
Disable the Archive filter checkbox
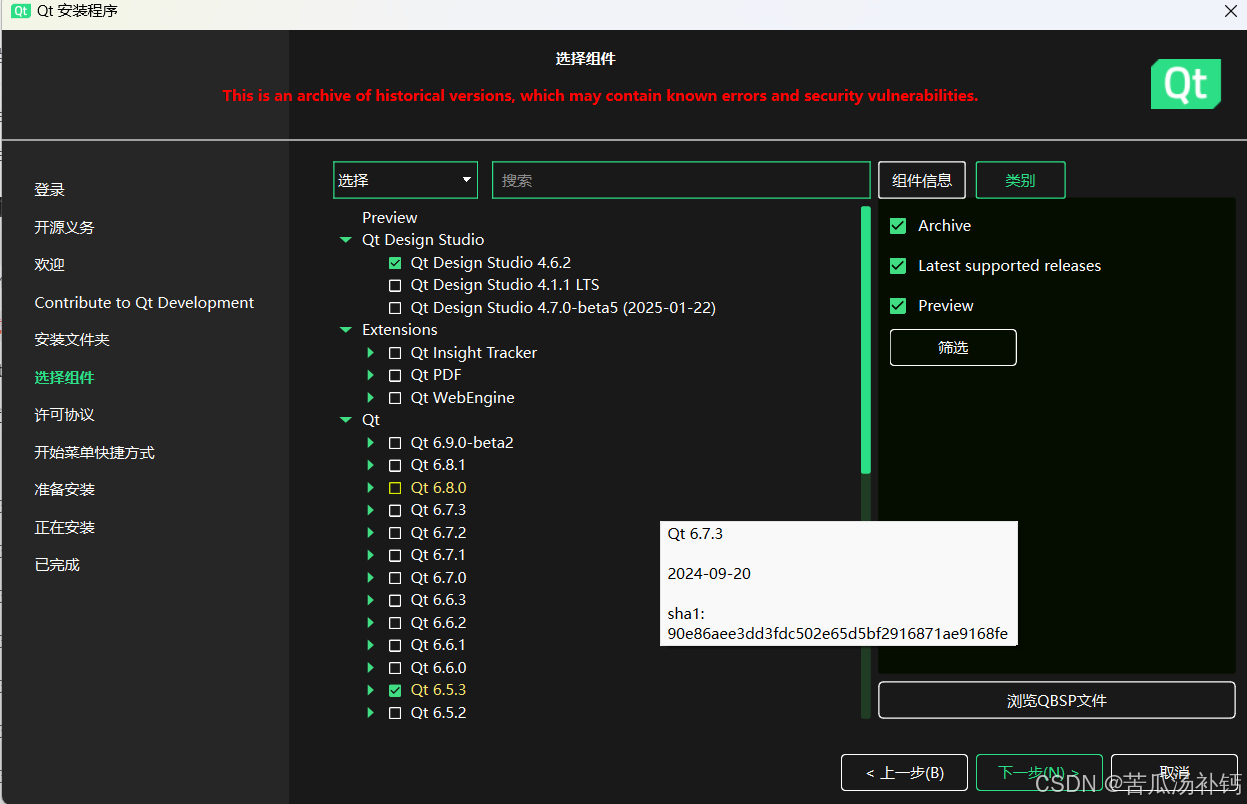click(x=898, y=226)
